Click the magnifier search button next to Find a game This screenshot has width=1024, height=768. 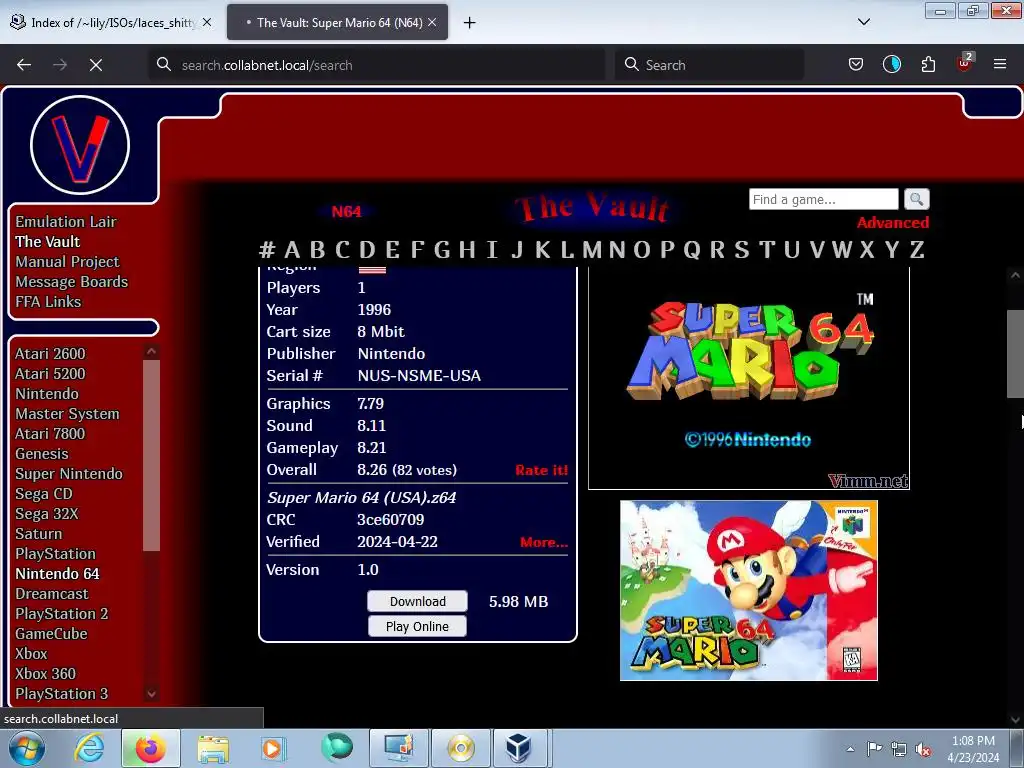pyautogui.click(x=916, y=199)
